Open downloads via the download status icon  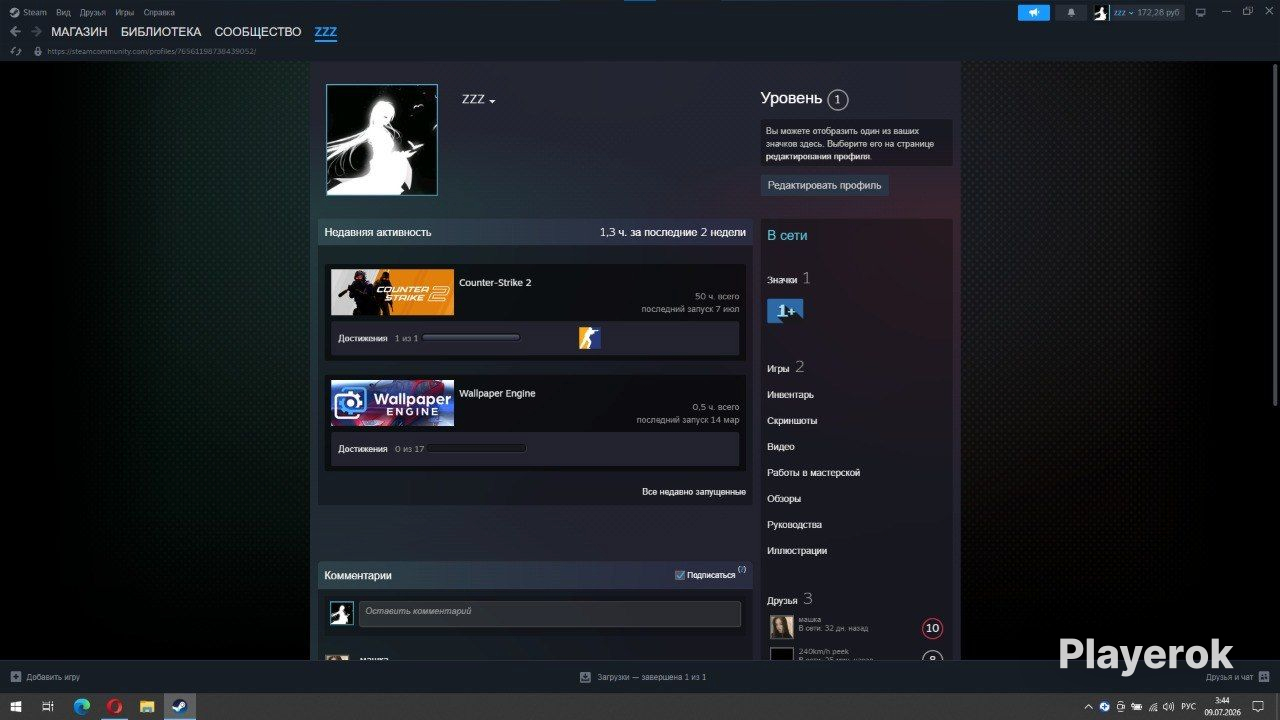585,677
